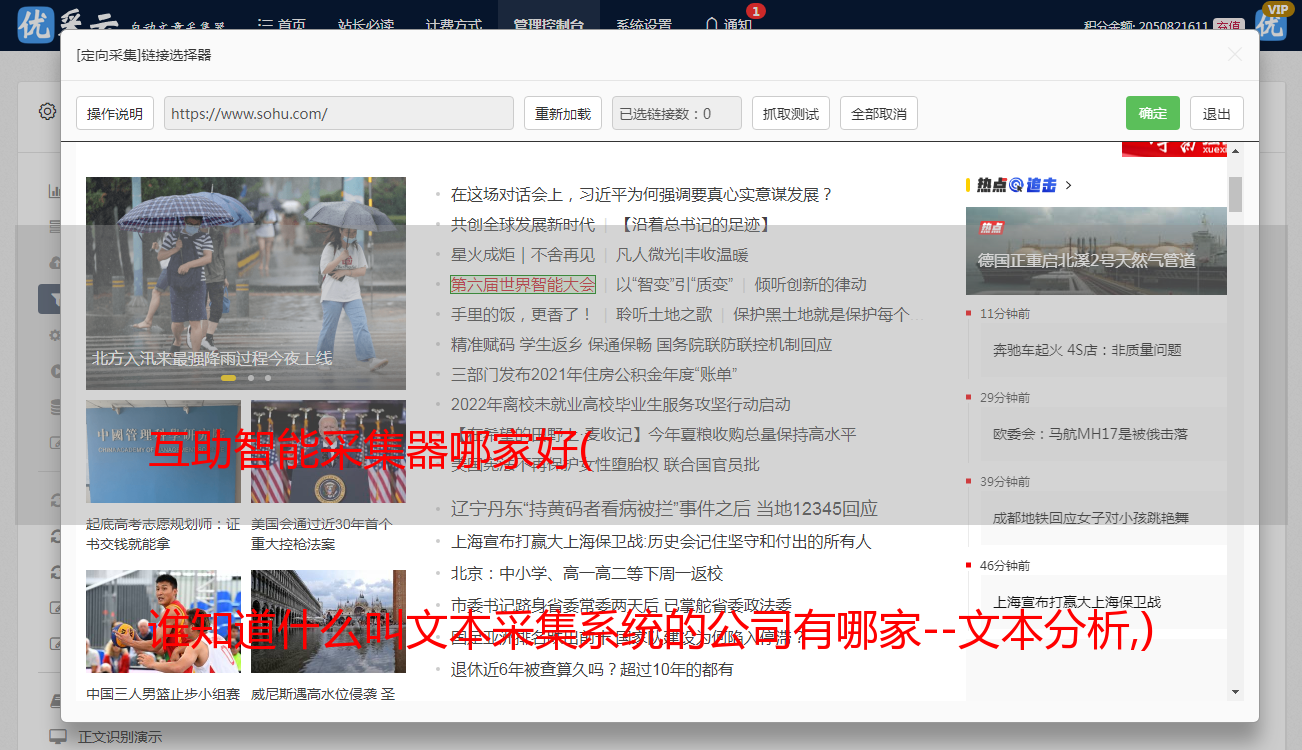Click the 正文识别演示 monitor icon

(58, 737)
